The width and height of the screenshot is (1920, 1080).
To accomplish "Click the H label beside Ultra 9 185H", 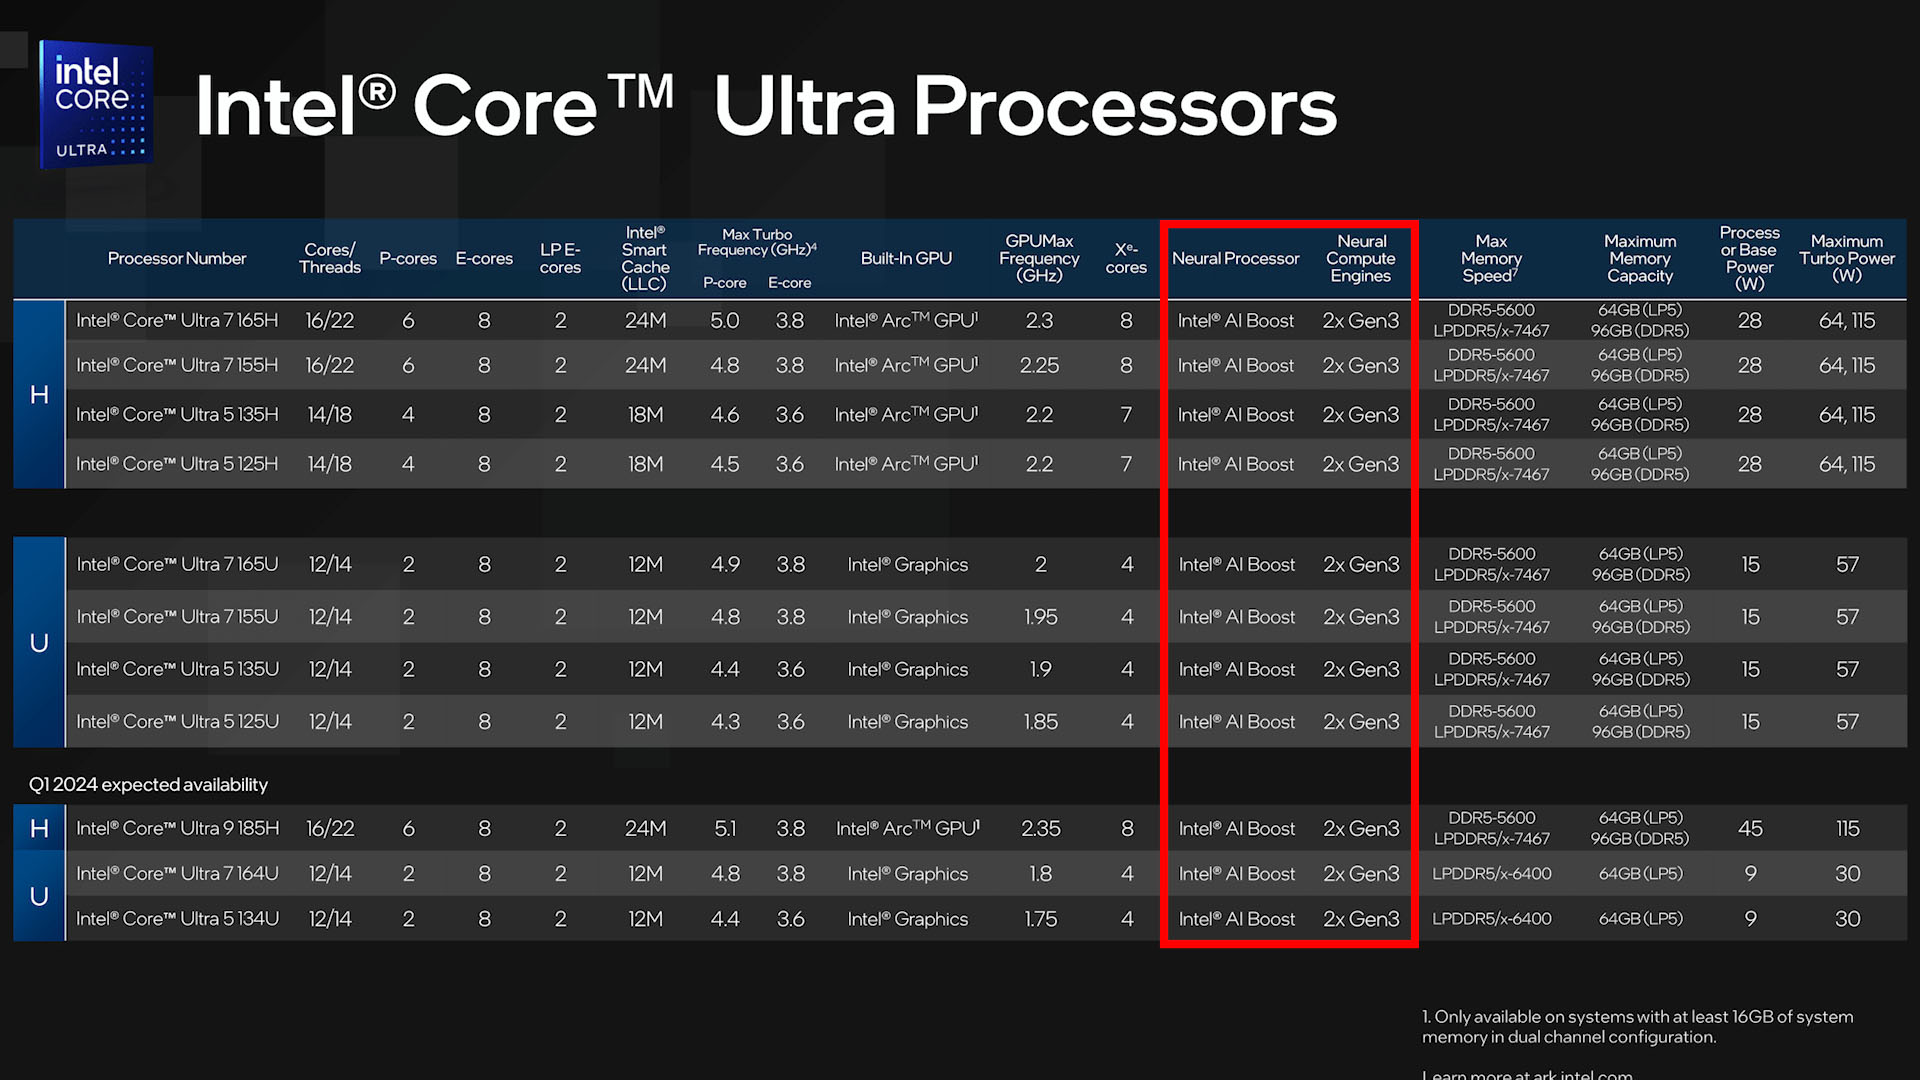I will click(x=39, y=828).
